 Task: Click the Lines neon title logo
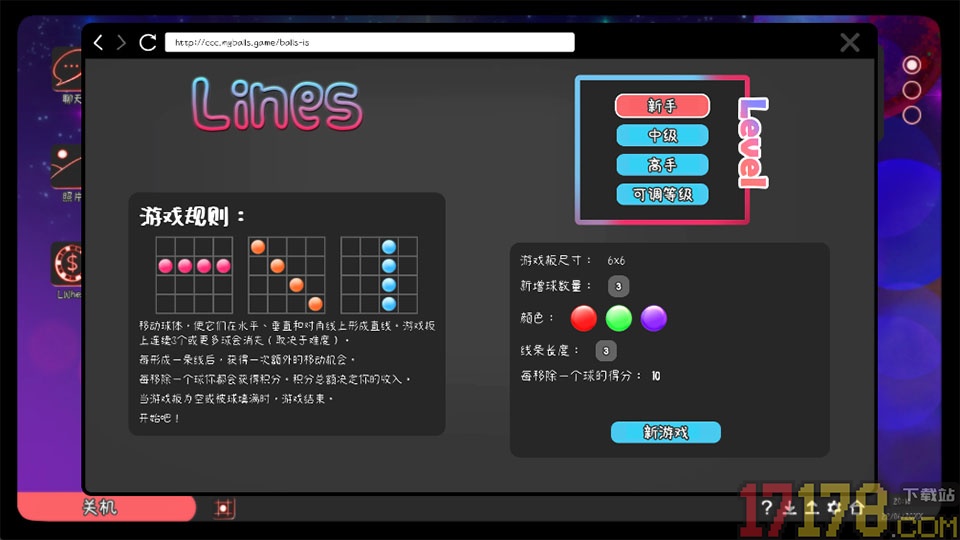pyautogui.click(x=277, y=103)
